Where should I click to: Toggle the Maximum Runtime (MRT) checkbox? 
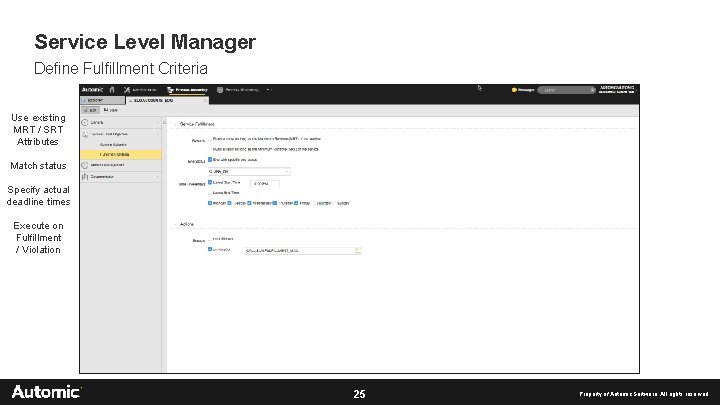pos(210,139)
